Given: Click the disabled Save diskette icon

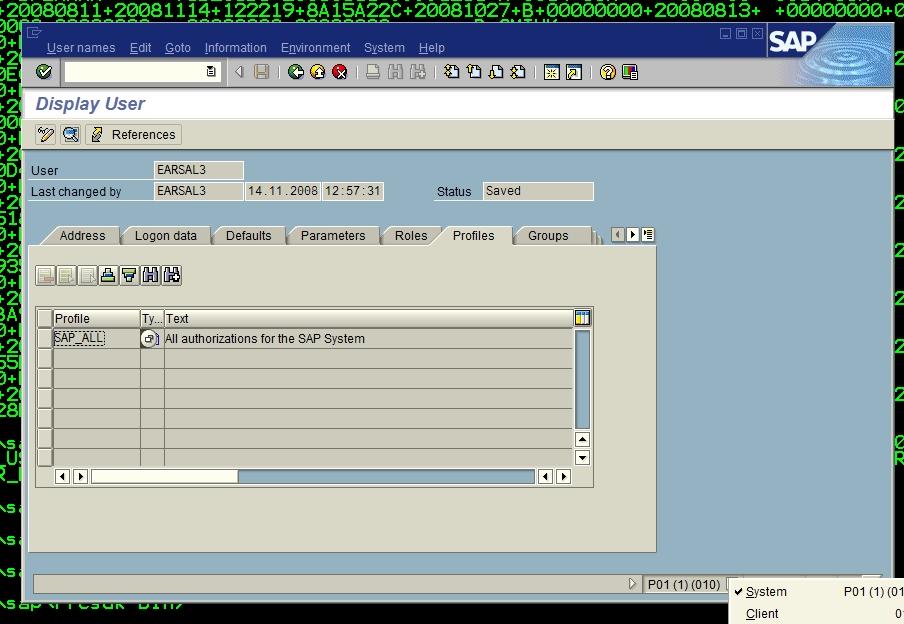Looking at the screenshot, I should [x=262, y=72].
